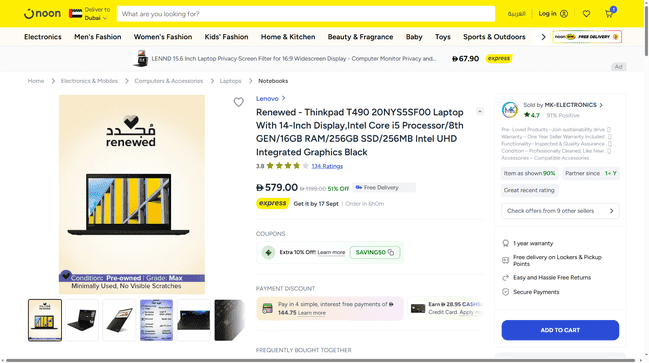
Task: Click the main product image
Action: (132, 195)
